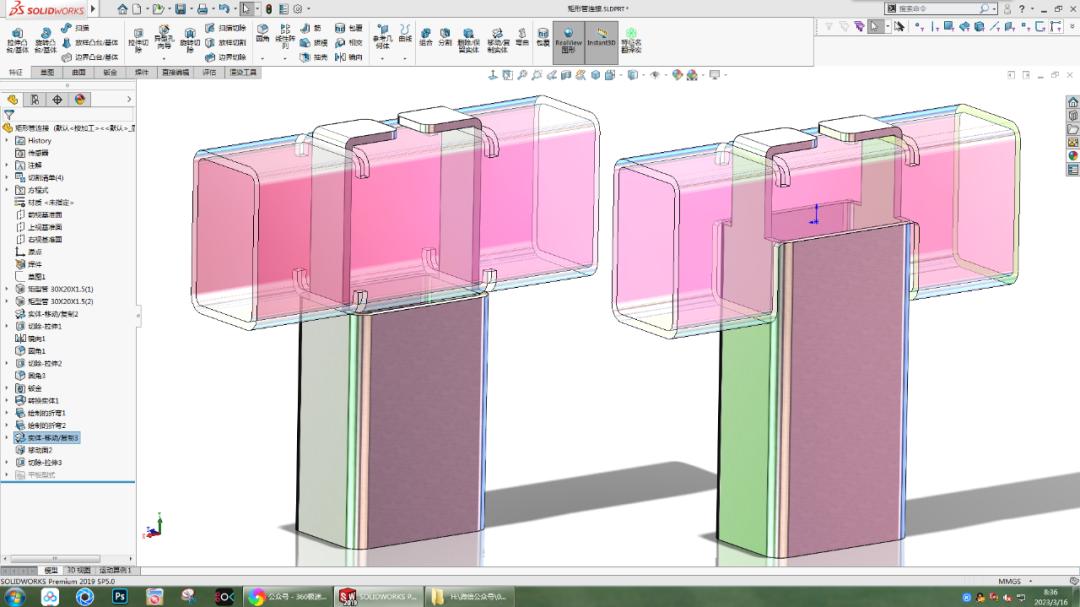Screen dimensions: 1080x607
Task: Toggle the RealView Graphics button
Action: coord(568,38)
